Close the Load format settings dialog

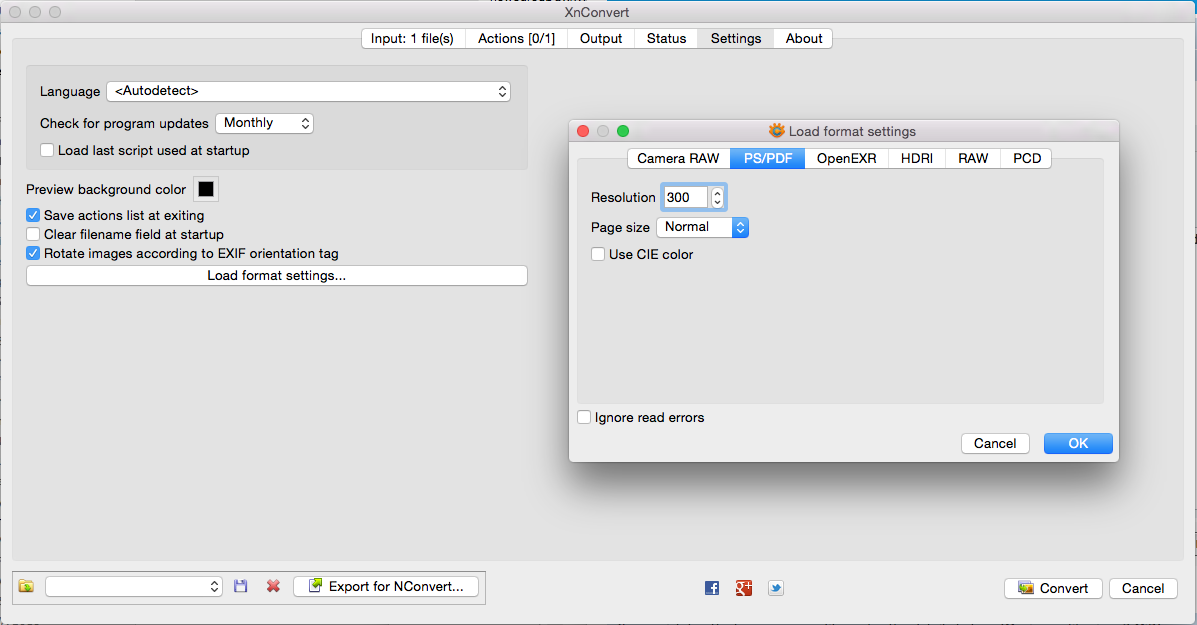coord(583,131)
